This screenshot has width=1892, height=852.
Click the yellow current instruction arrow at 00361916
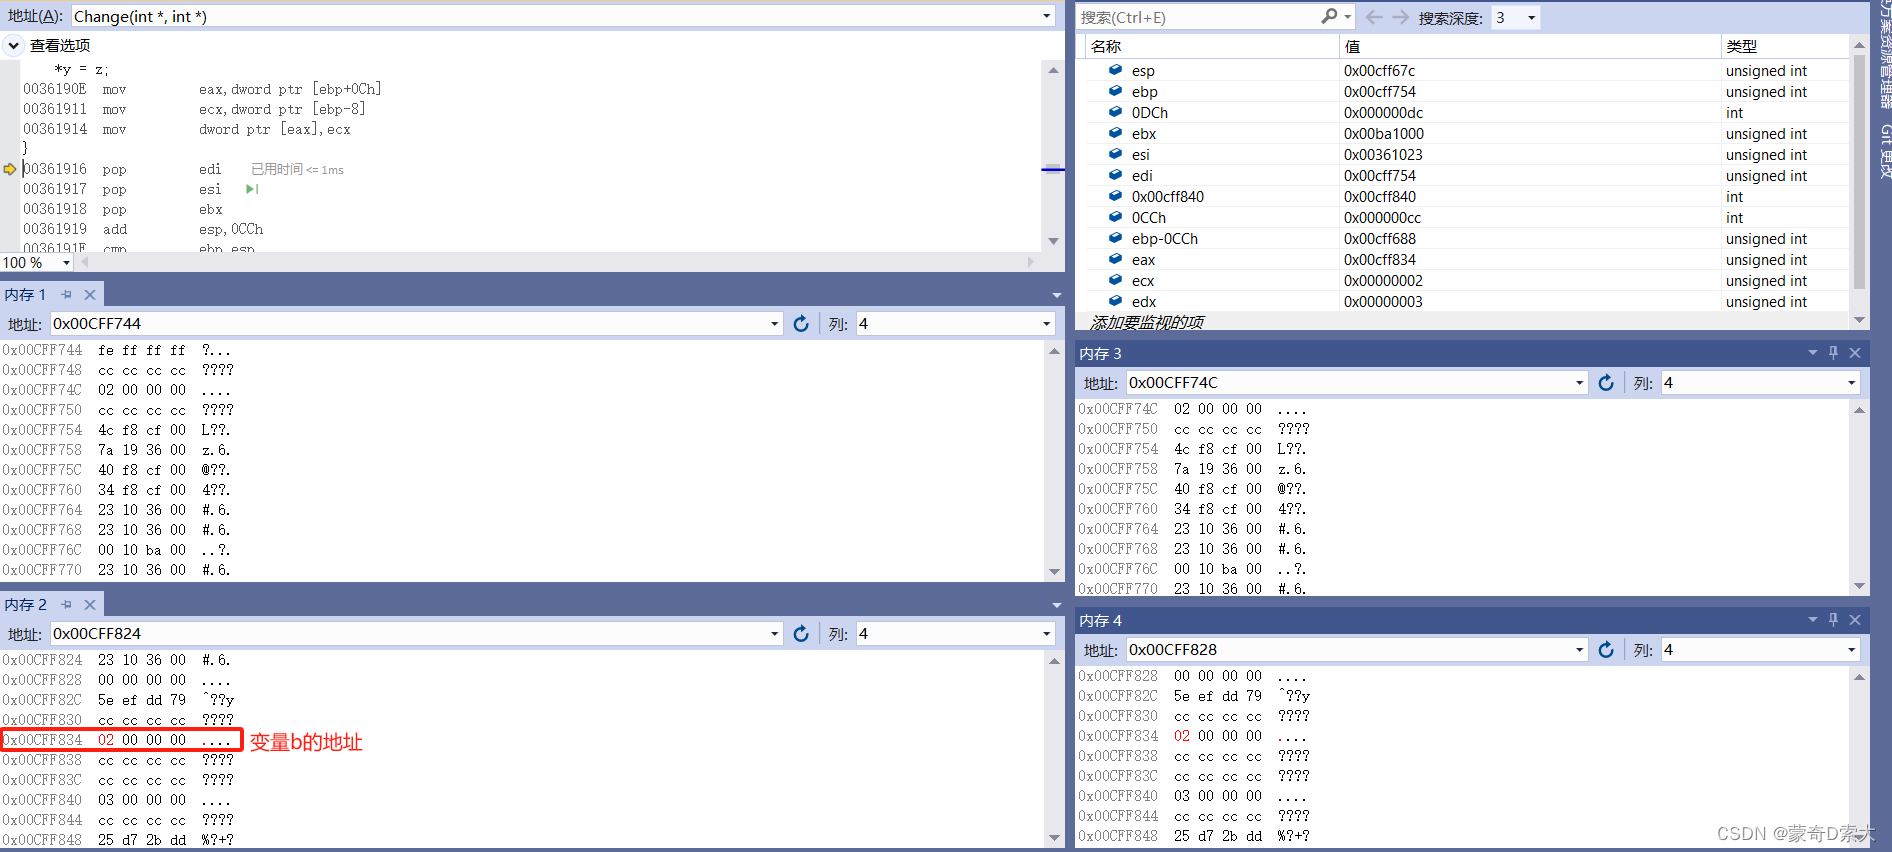(x=10, y=169)
